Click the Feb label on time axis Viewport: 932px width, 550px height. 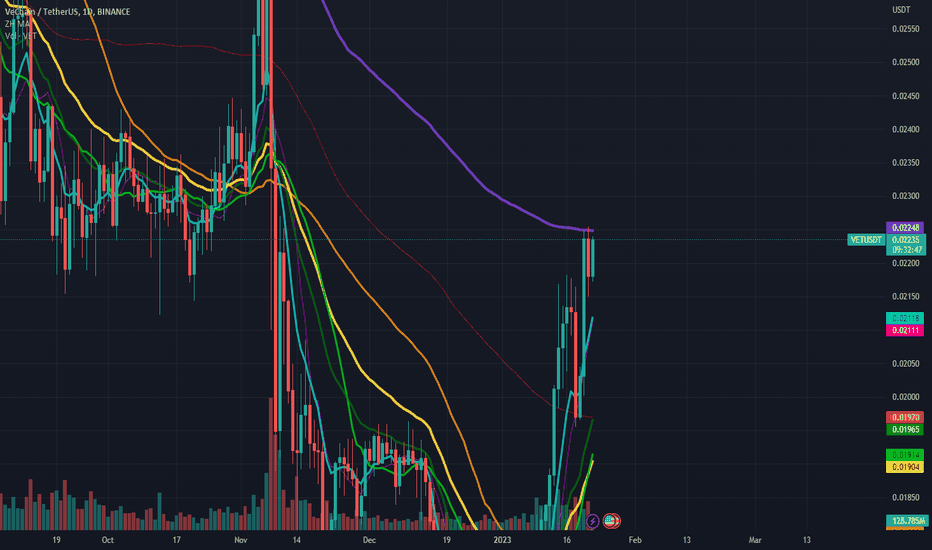pos(635,540)
